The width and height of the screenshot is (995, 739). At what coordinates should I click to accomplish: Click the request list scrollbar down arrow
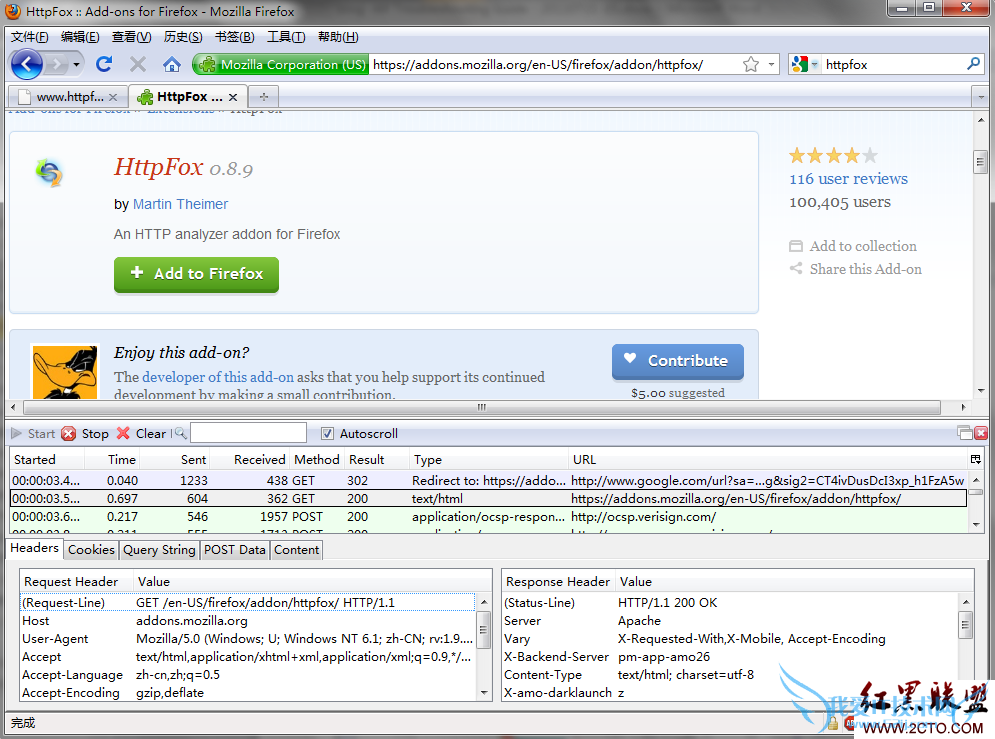click(x=976, y=525)
